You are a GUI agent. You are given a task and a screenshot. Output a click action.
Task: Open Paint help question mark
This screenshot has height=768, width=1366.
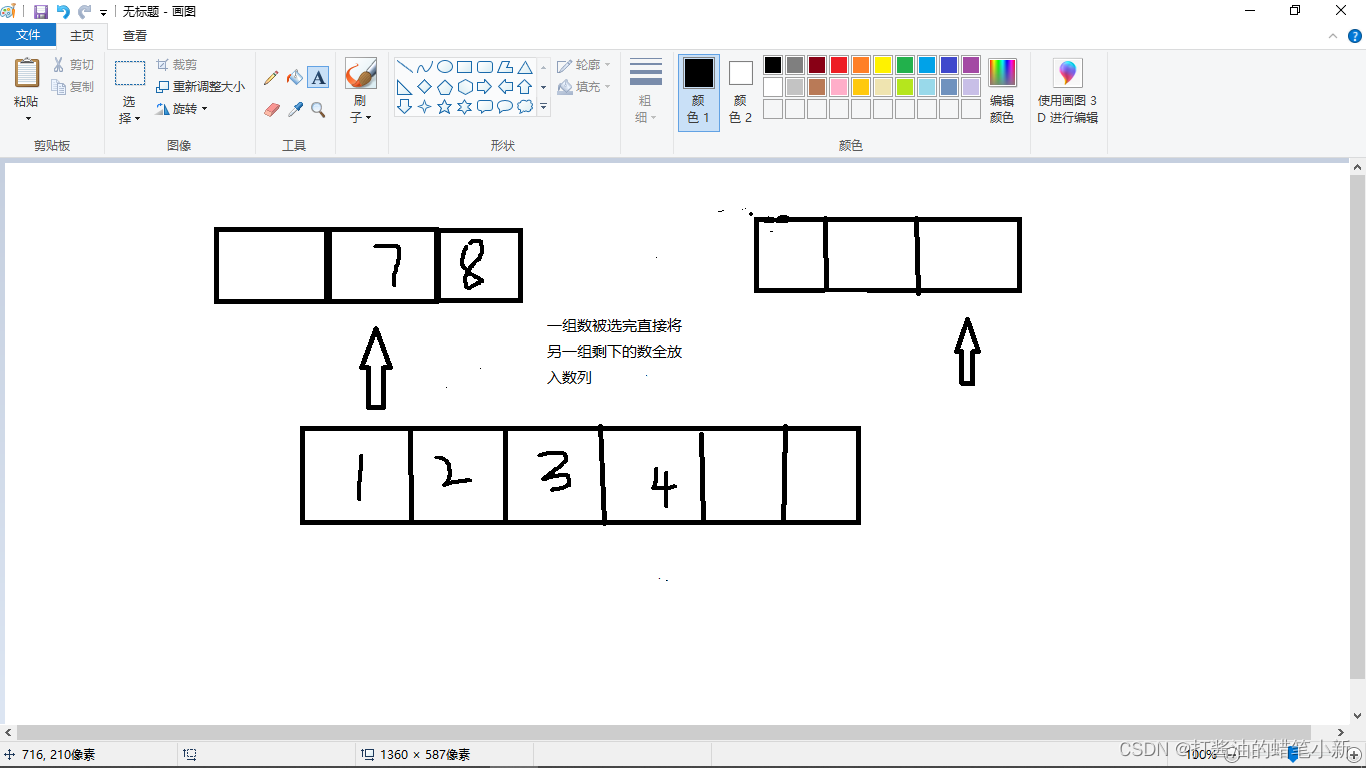tap(1355, 35)
